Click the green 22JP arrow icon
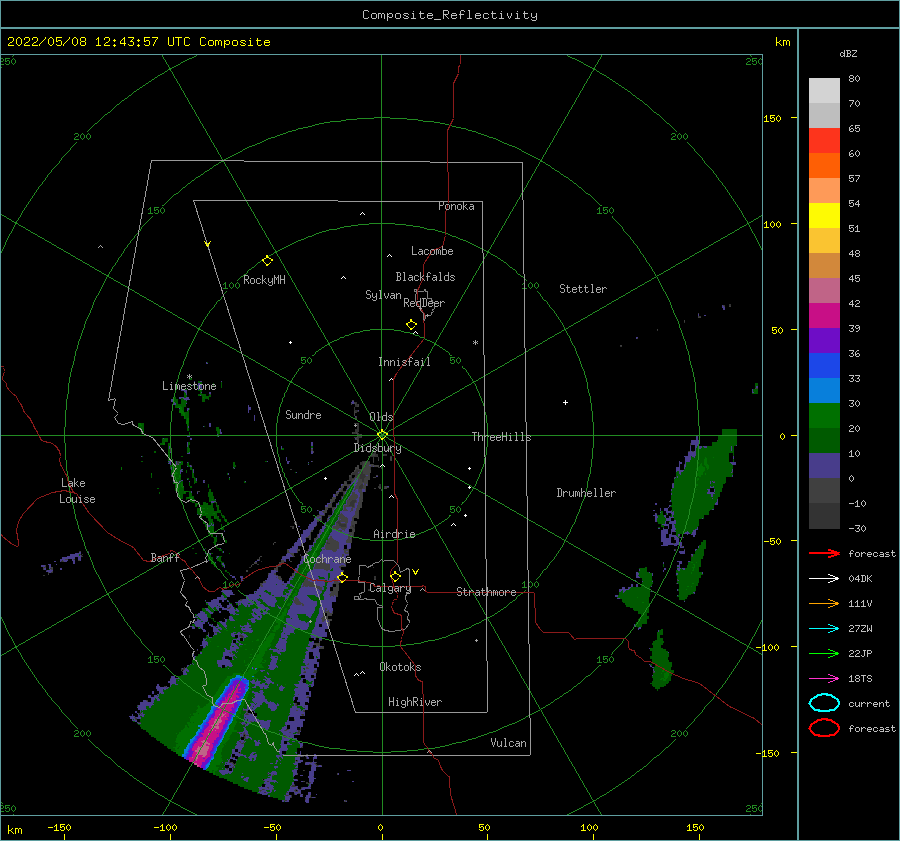Viewport: 900px width, 841px height. (824, 653)
